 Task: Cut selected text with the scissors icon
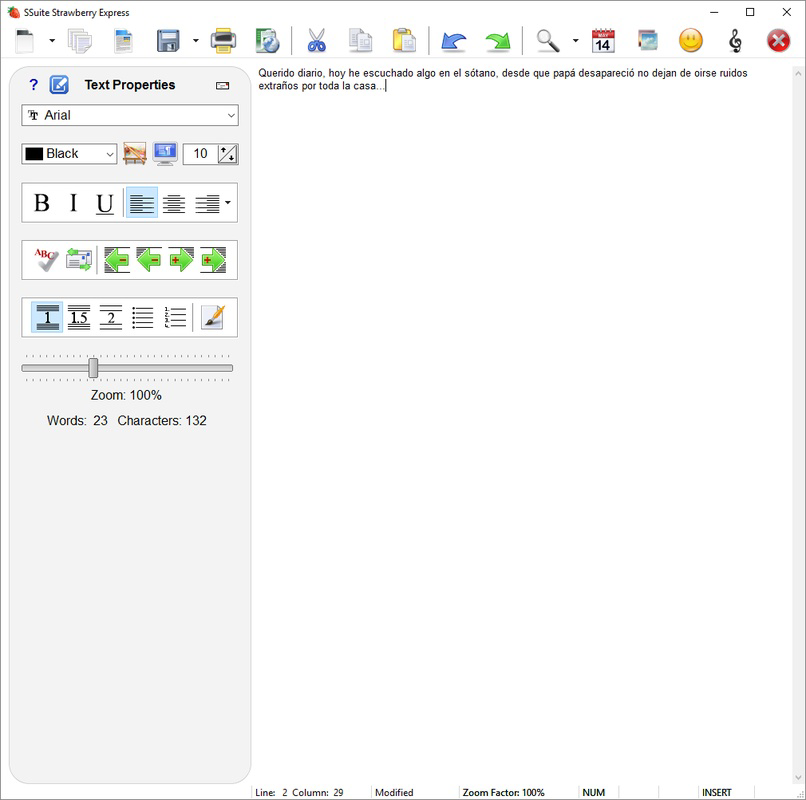click(317, 41)
